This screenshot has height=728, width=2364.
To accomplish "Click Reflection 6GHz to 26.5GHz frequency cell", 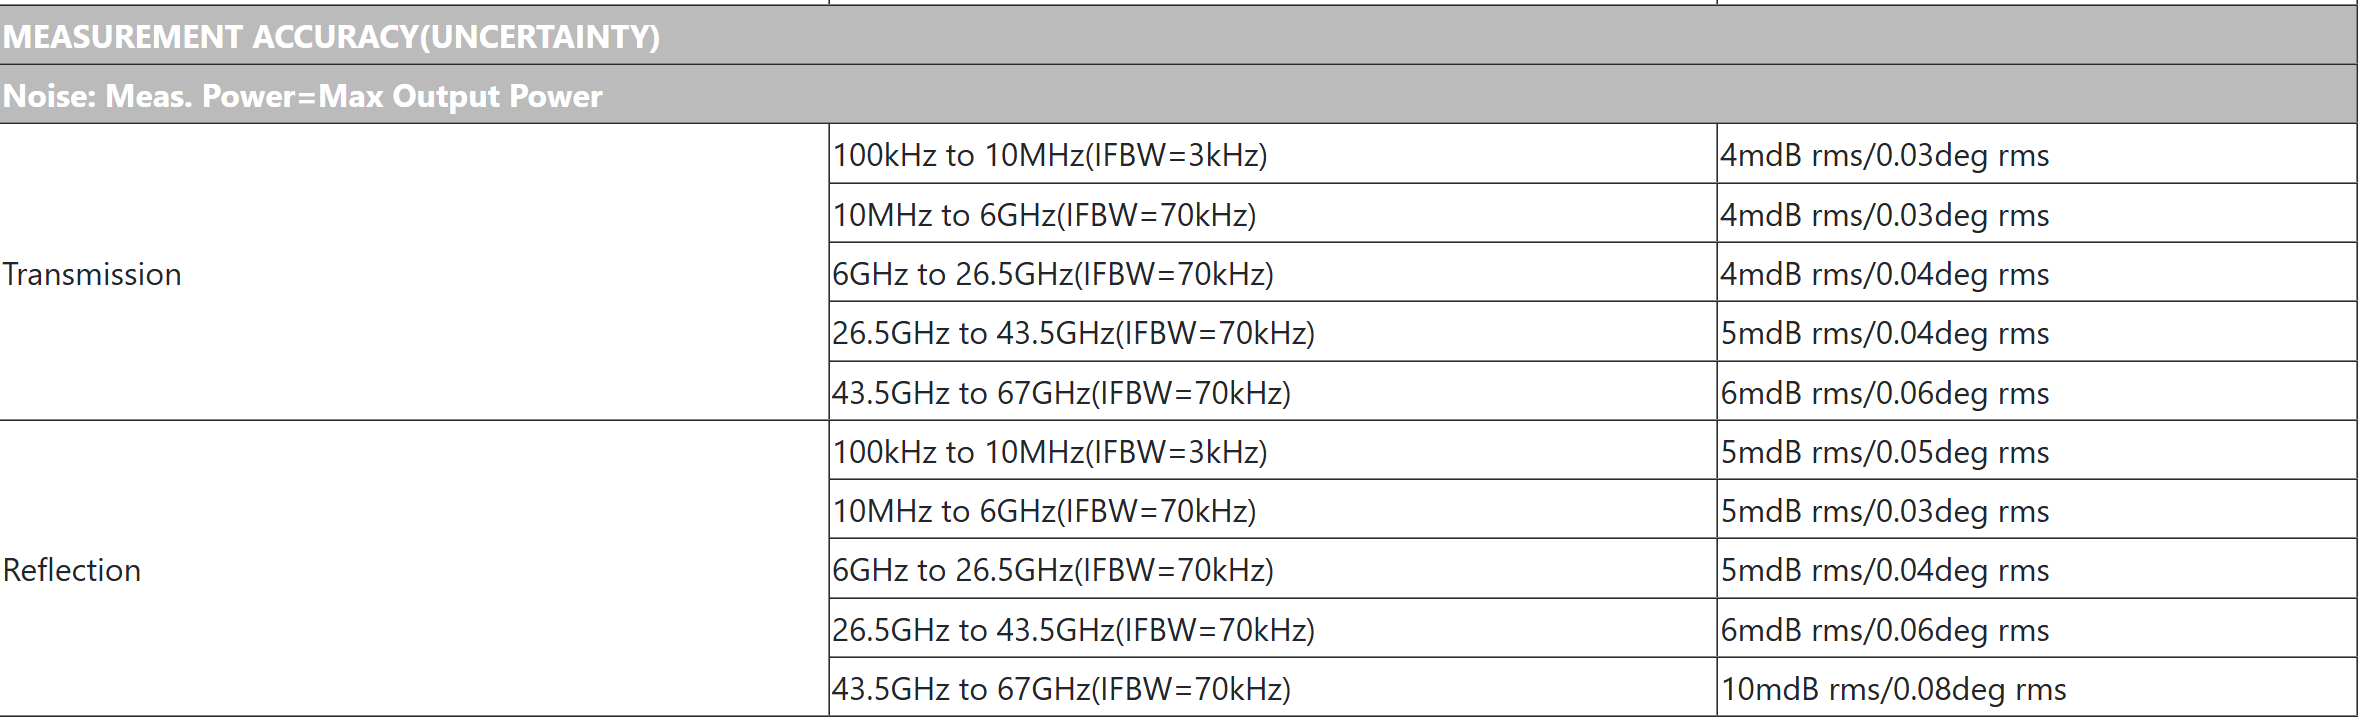I will click(1053, 570).
